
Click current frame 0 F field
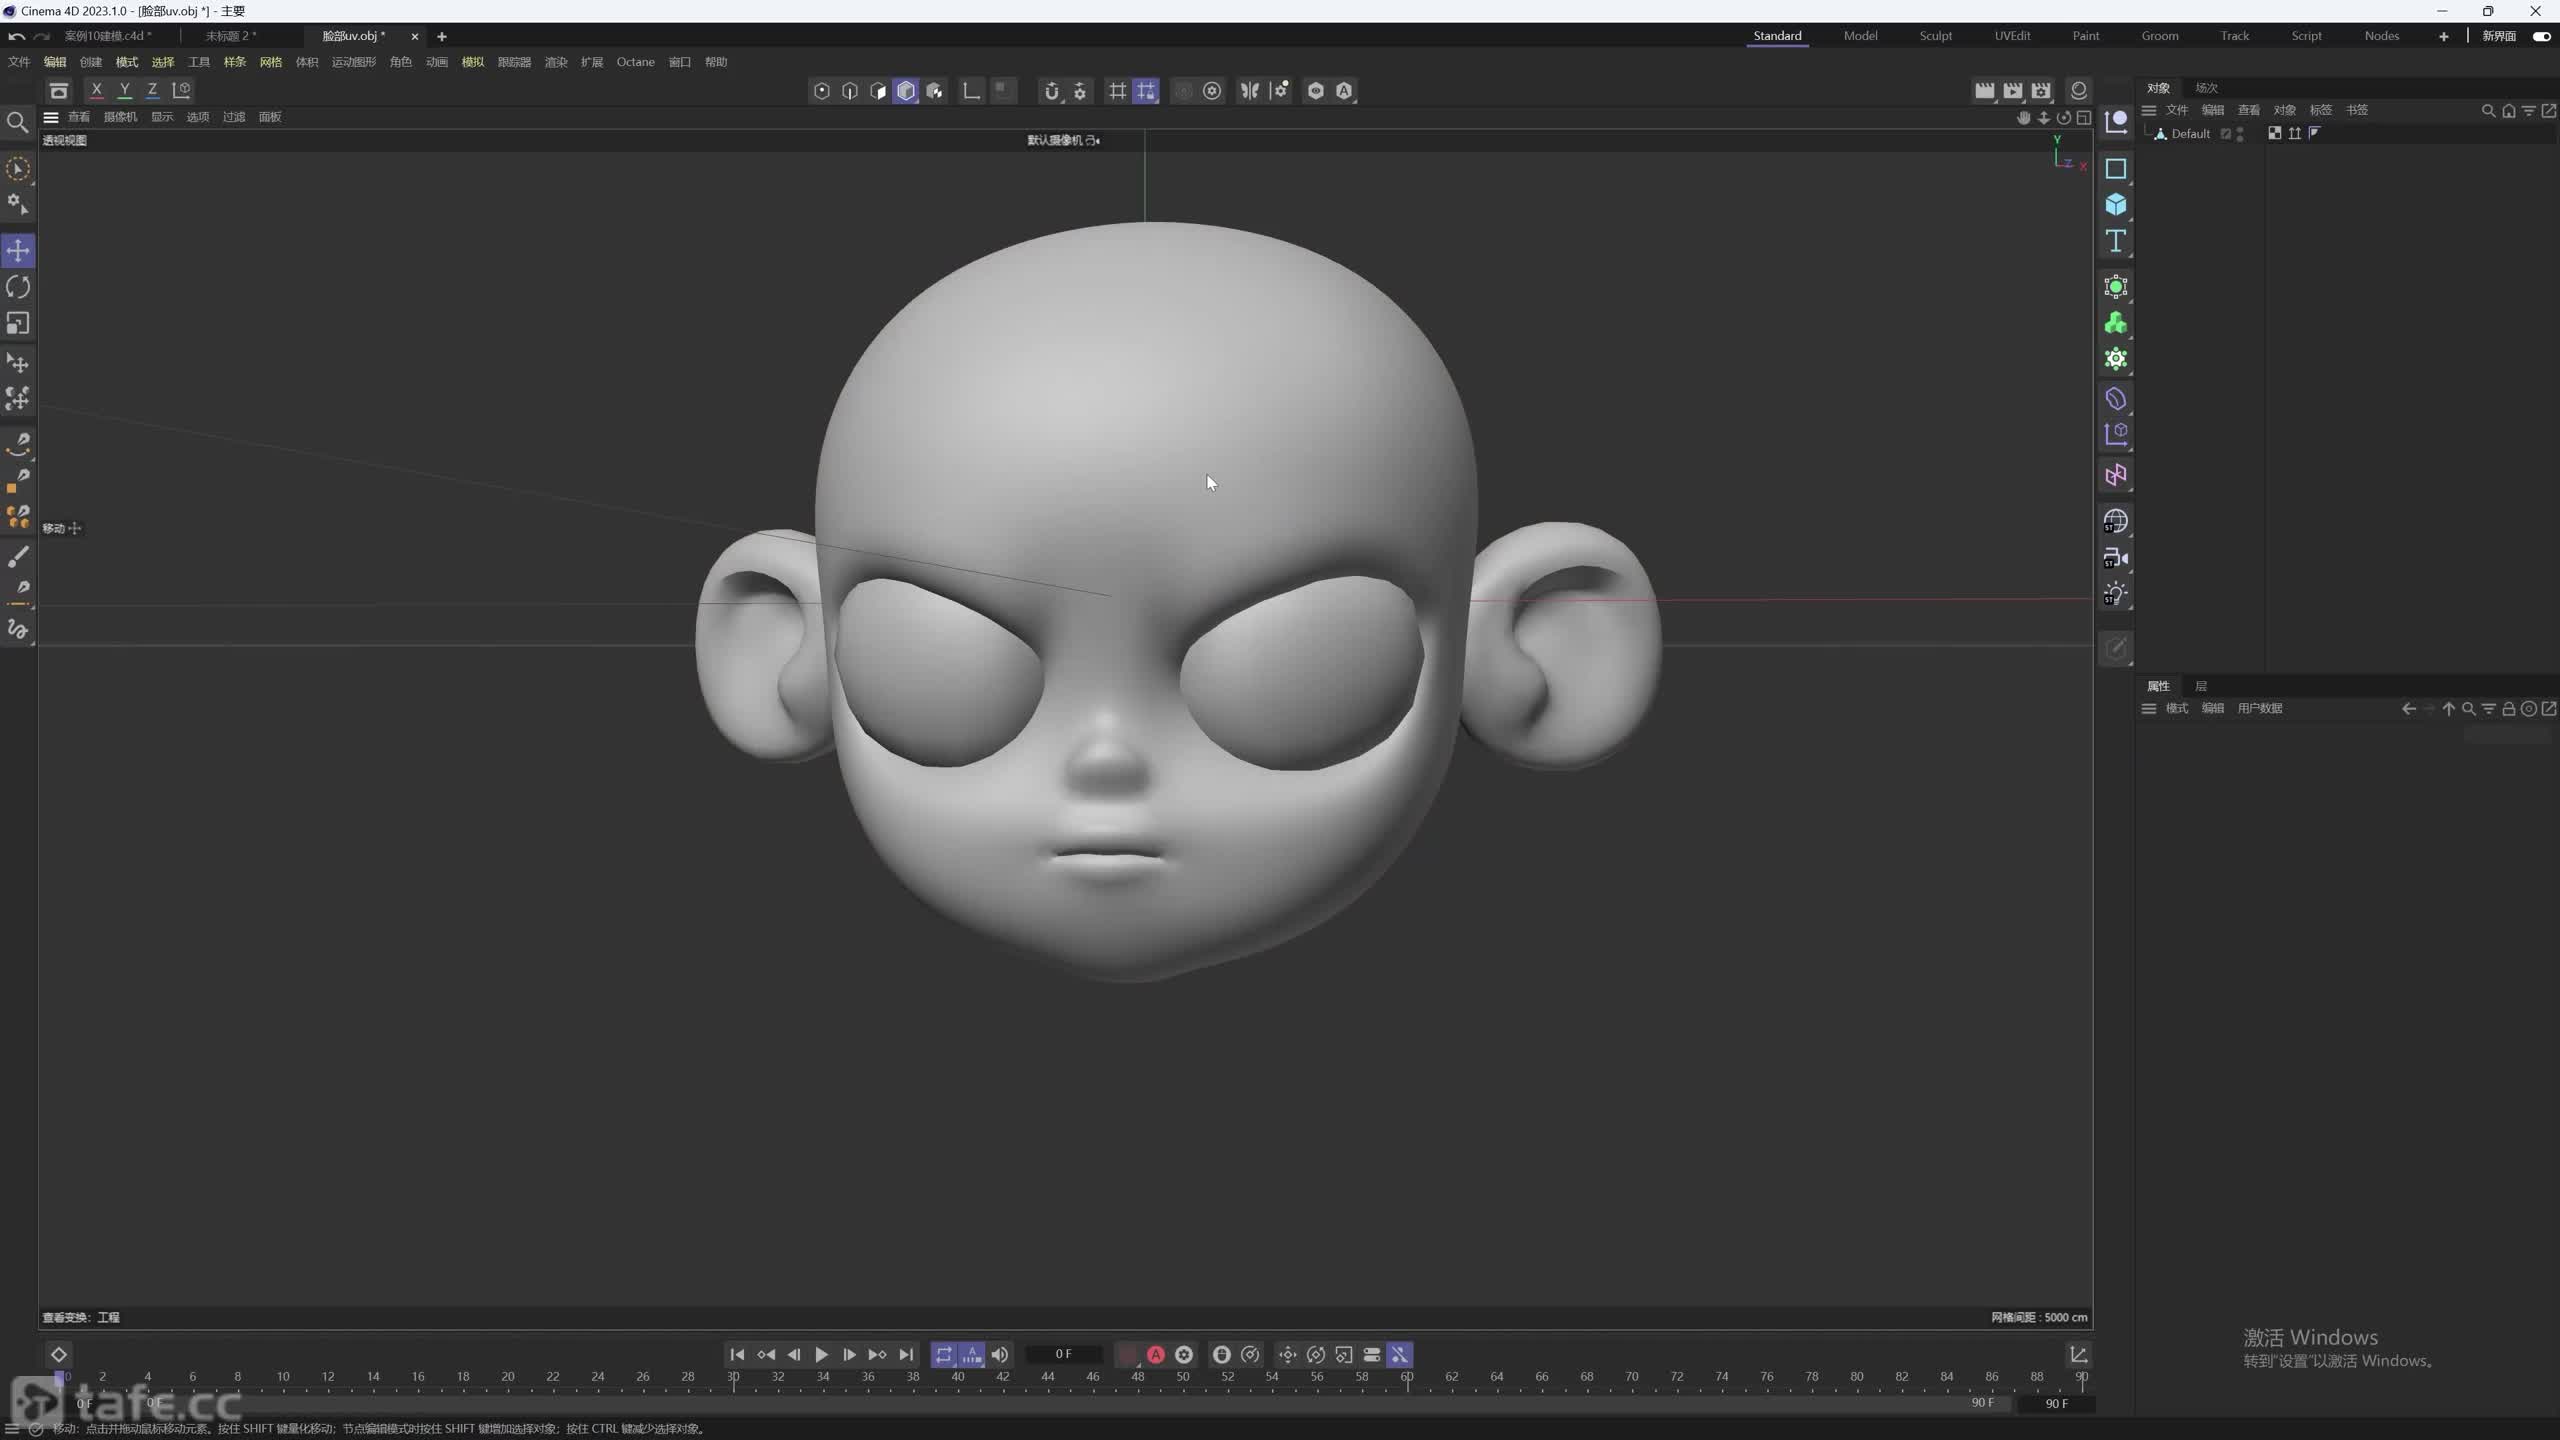(1063, 1354)
